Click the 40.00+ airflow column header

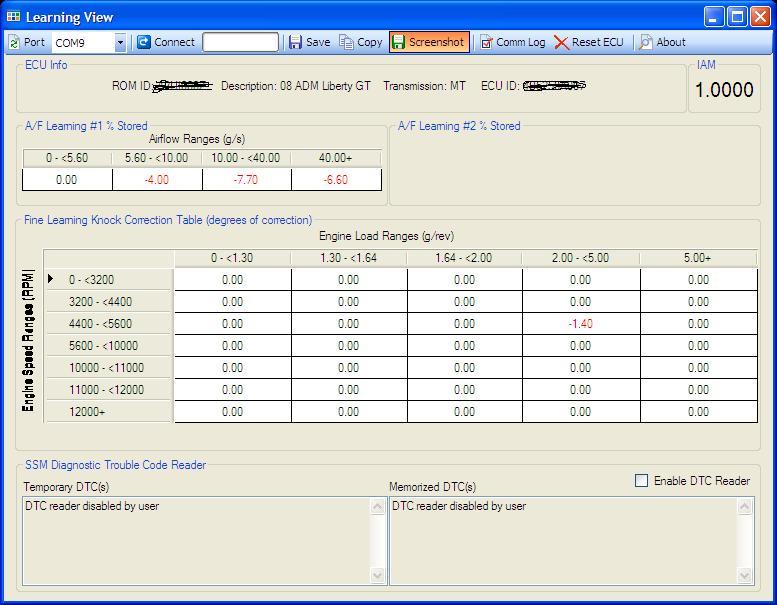coord(336,158)
